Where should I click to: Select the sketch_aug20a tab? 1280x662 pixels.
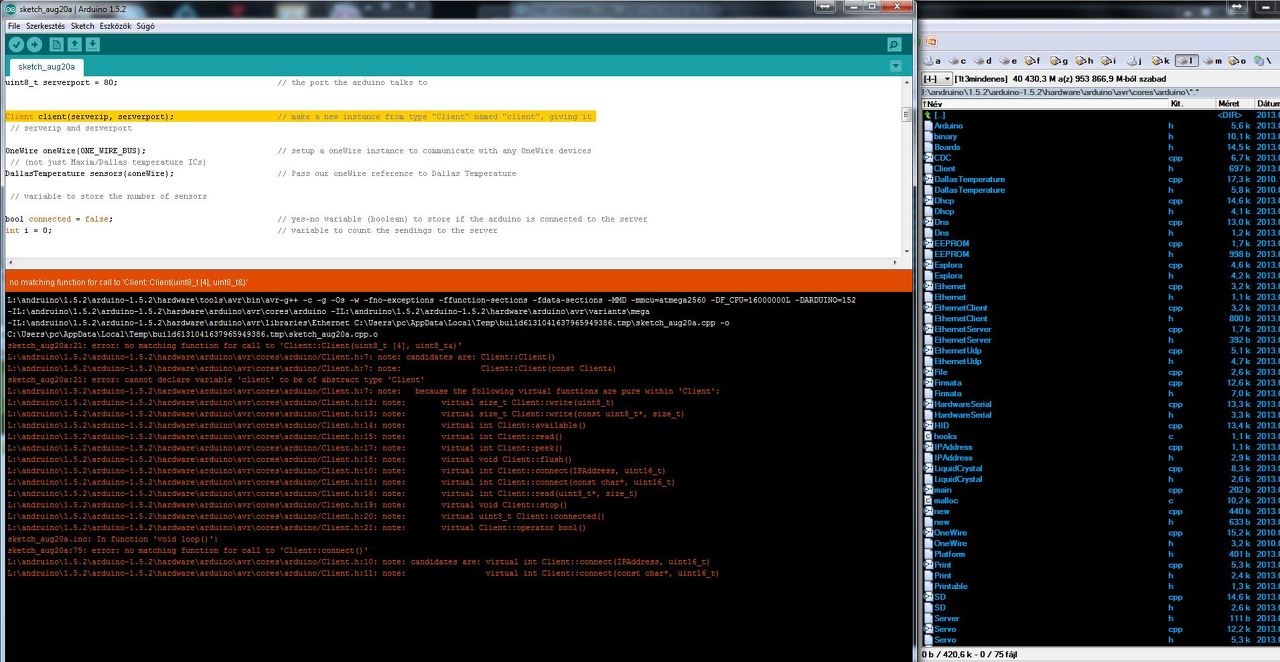pyautogui.click(x=46, y=66)
